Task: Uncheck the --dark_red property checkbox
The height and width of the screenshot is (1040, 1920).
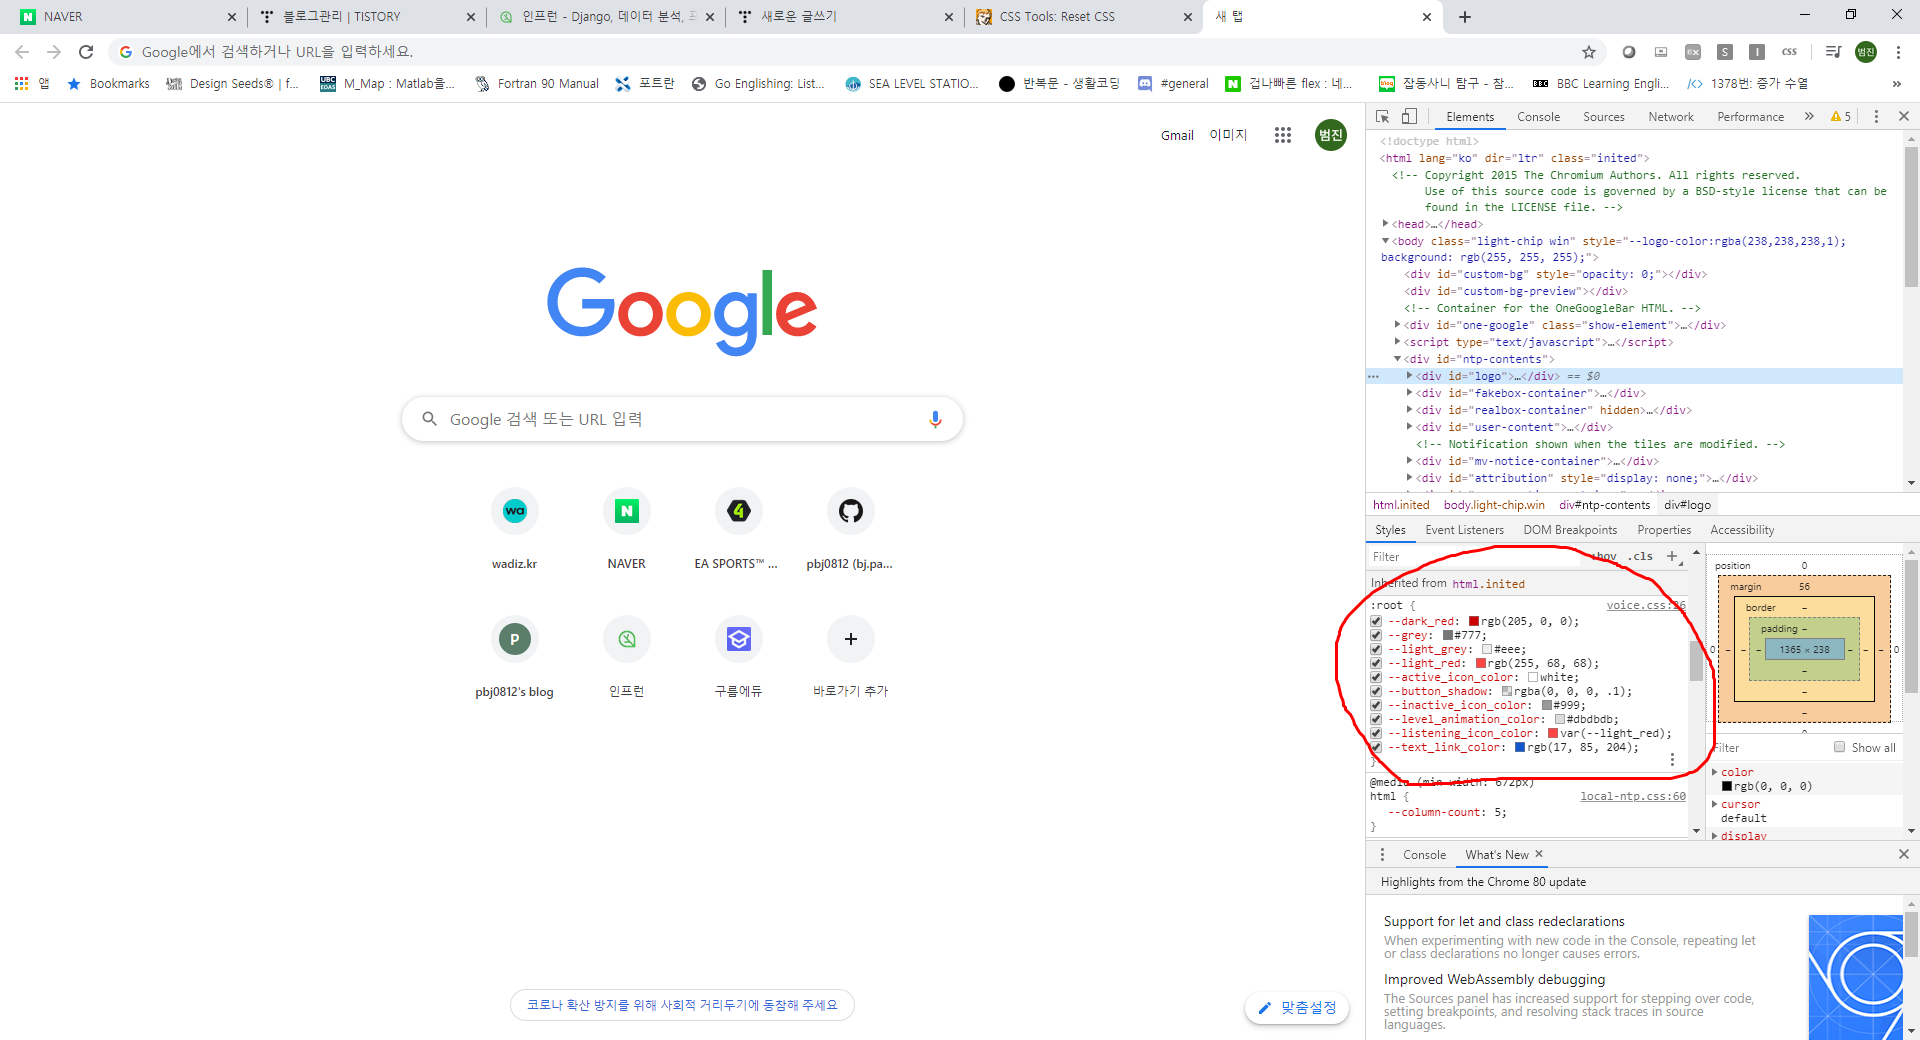Action: tap(1376, 621)
